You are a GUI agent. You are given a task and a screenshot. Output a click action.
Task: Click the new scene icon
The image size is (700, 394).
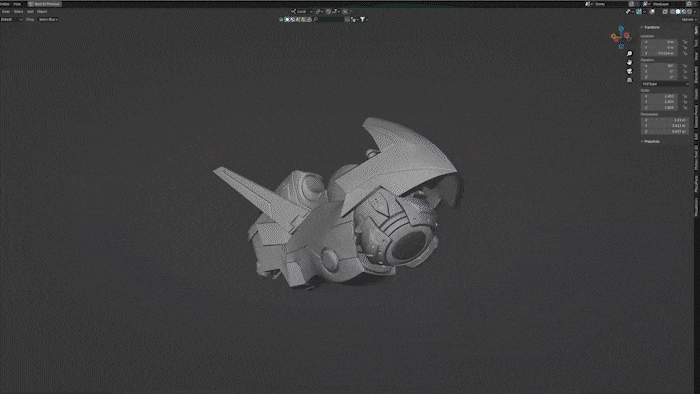(631, 4)
